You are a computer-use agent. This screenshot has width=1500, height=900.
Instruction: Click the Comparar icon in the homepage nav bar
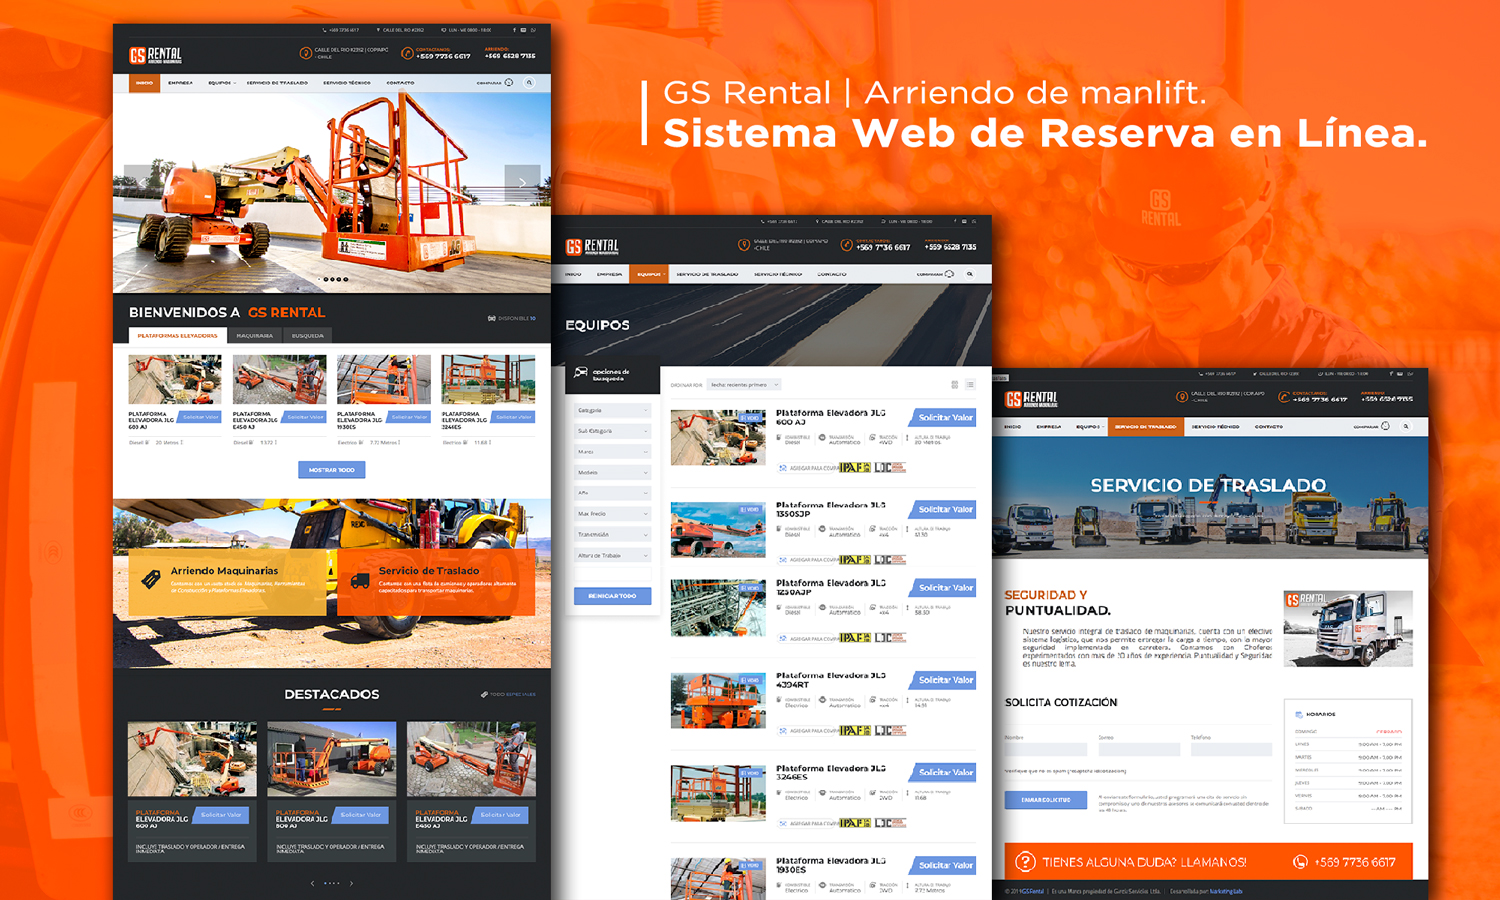(x=509, y=83)
